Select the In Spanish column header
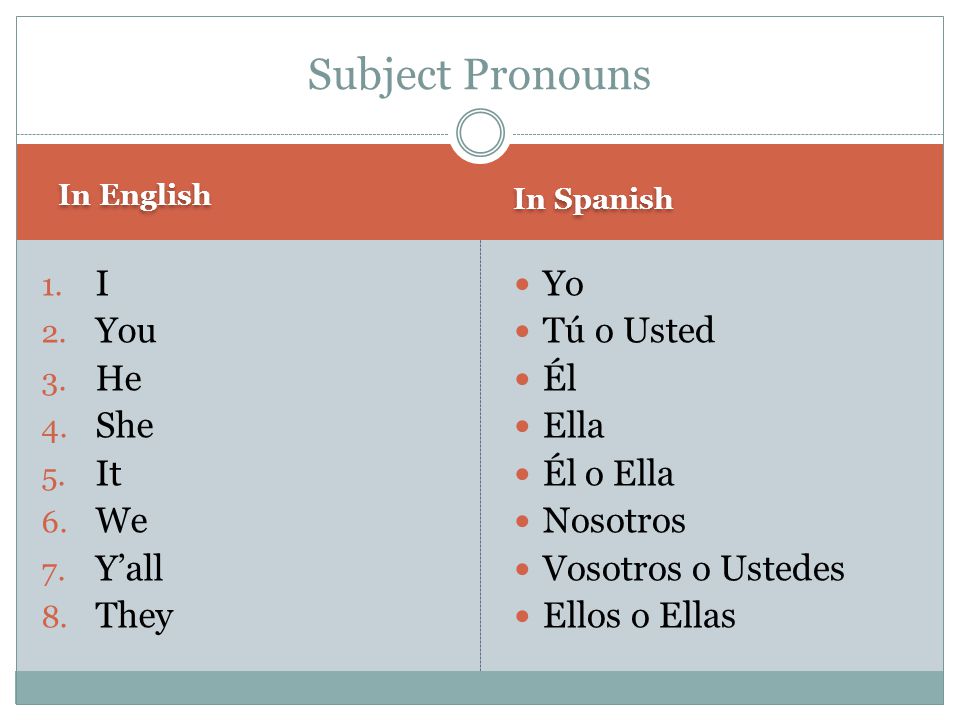Screen dimensions: 960x720 (593, 199)
